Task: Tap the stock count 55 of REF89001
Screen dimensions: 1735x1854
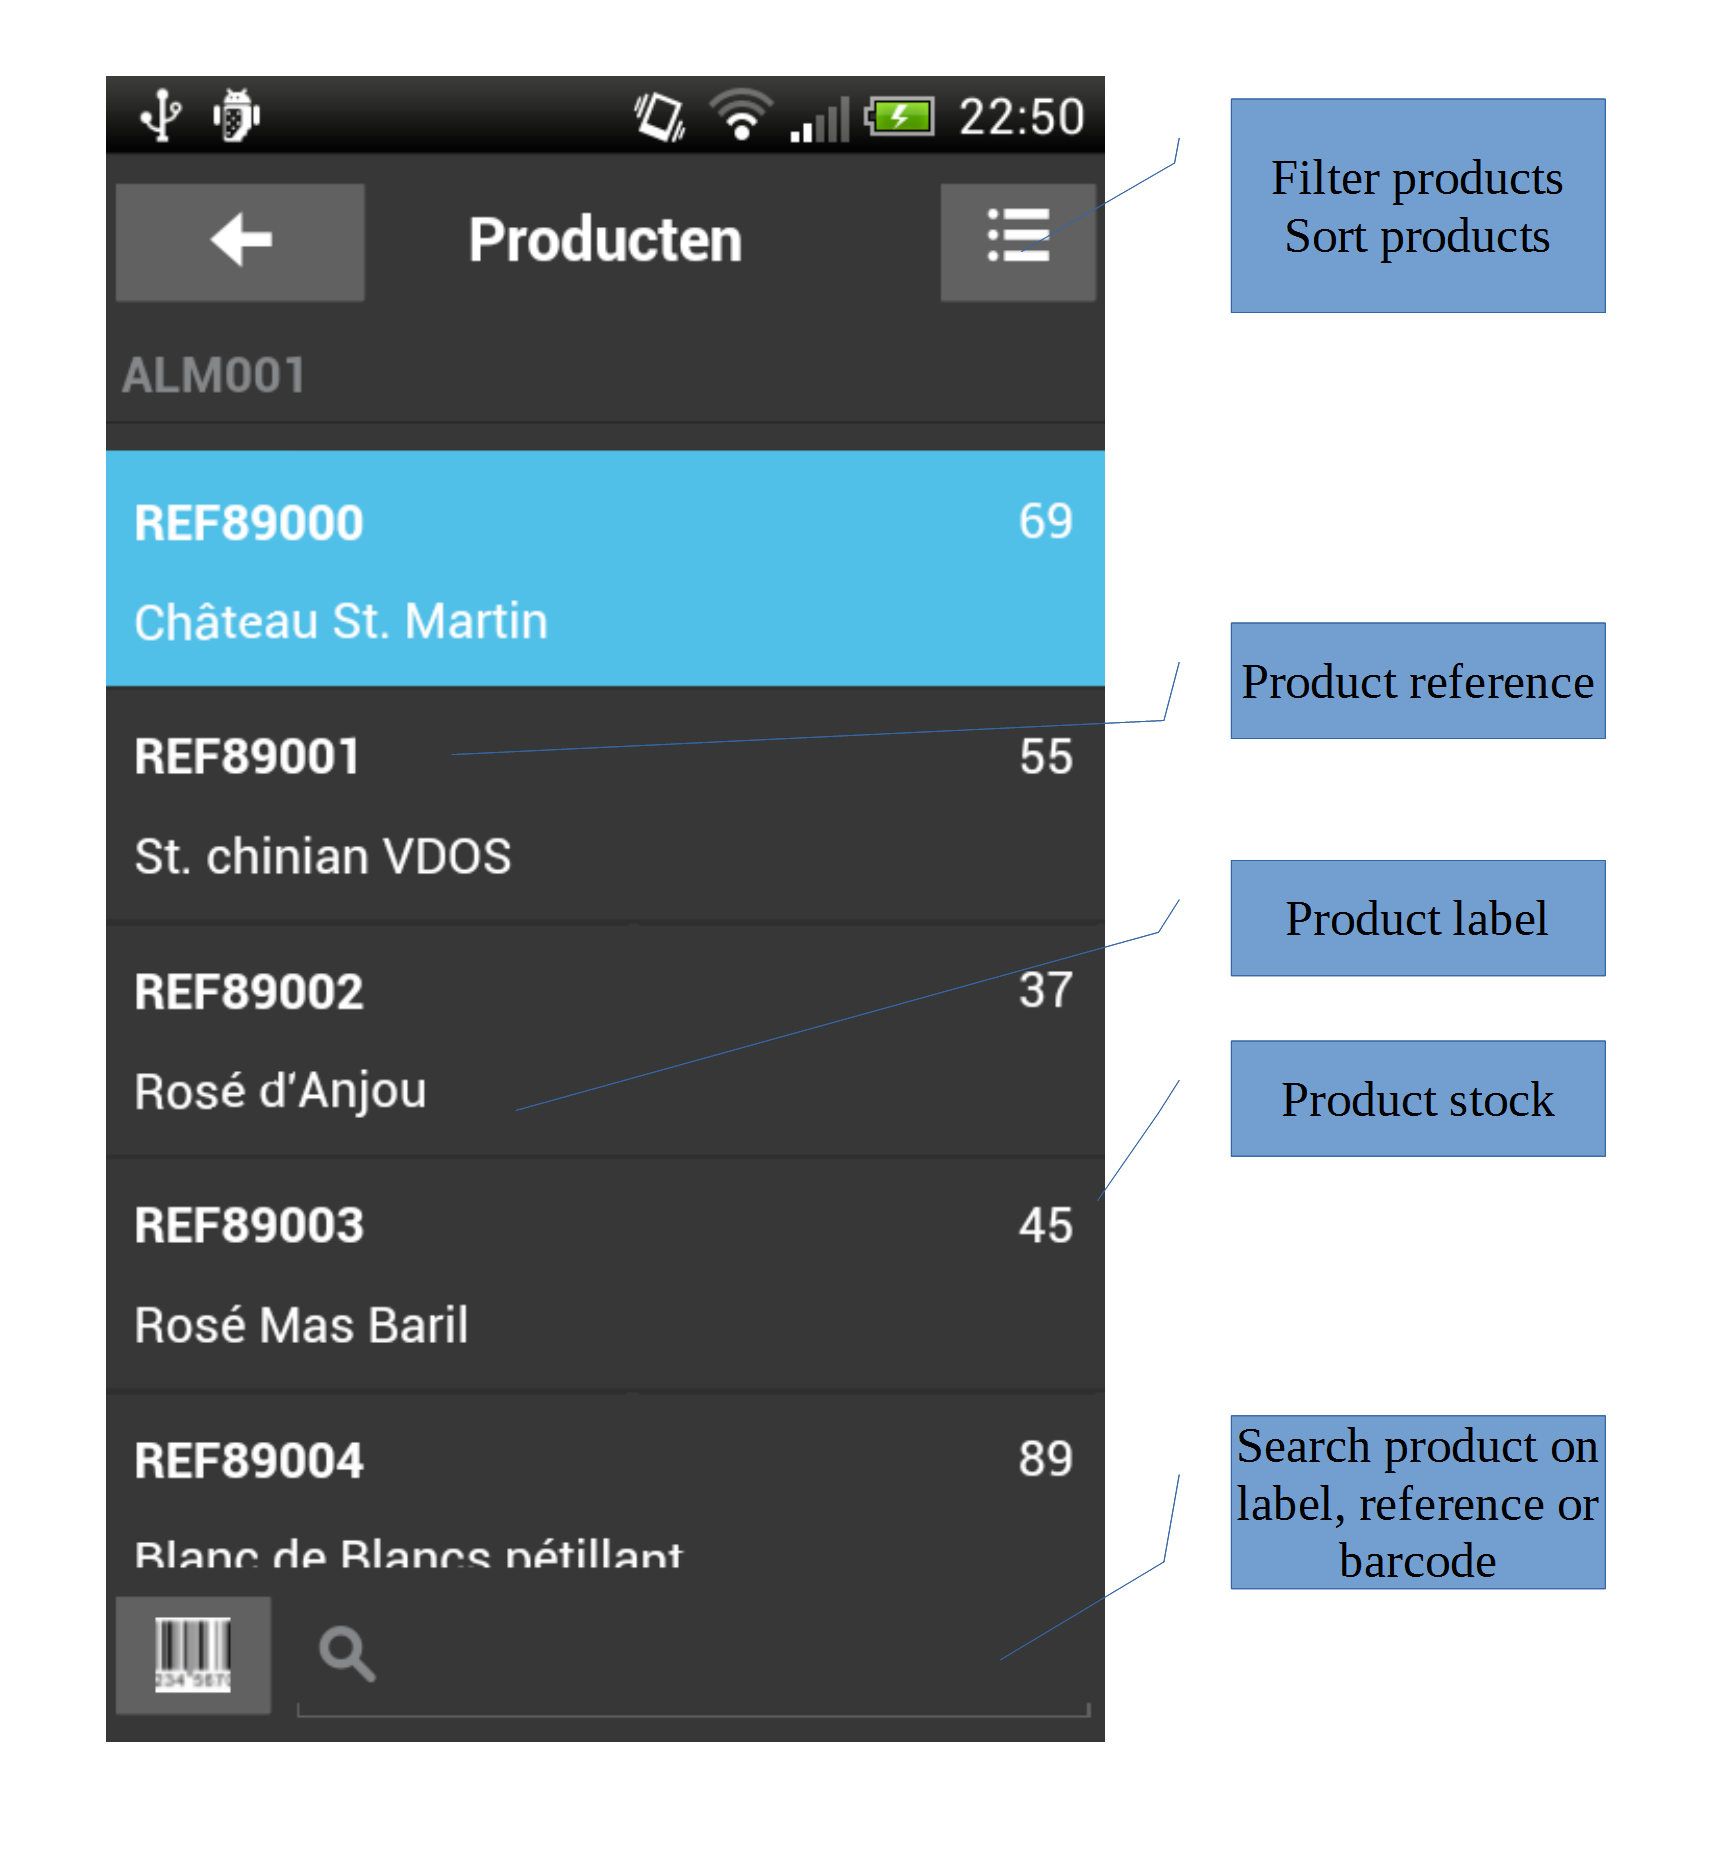Action: [x=1046, y=757]
